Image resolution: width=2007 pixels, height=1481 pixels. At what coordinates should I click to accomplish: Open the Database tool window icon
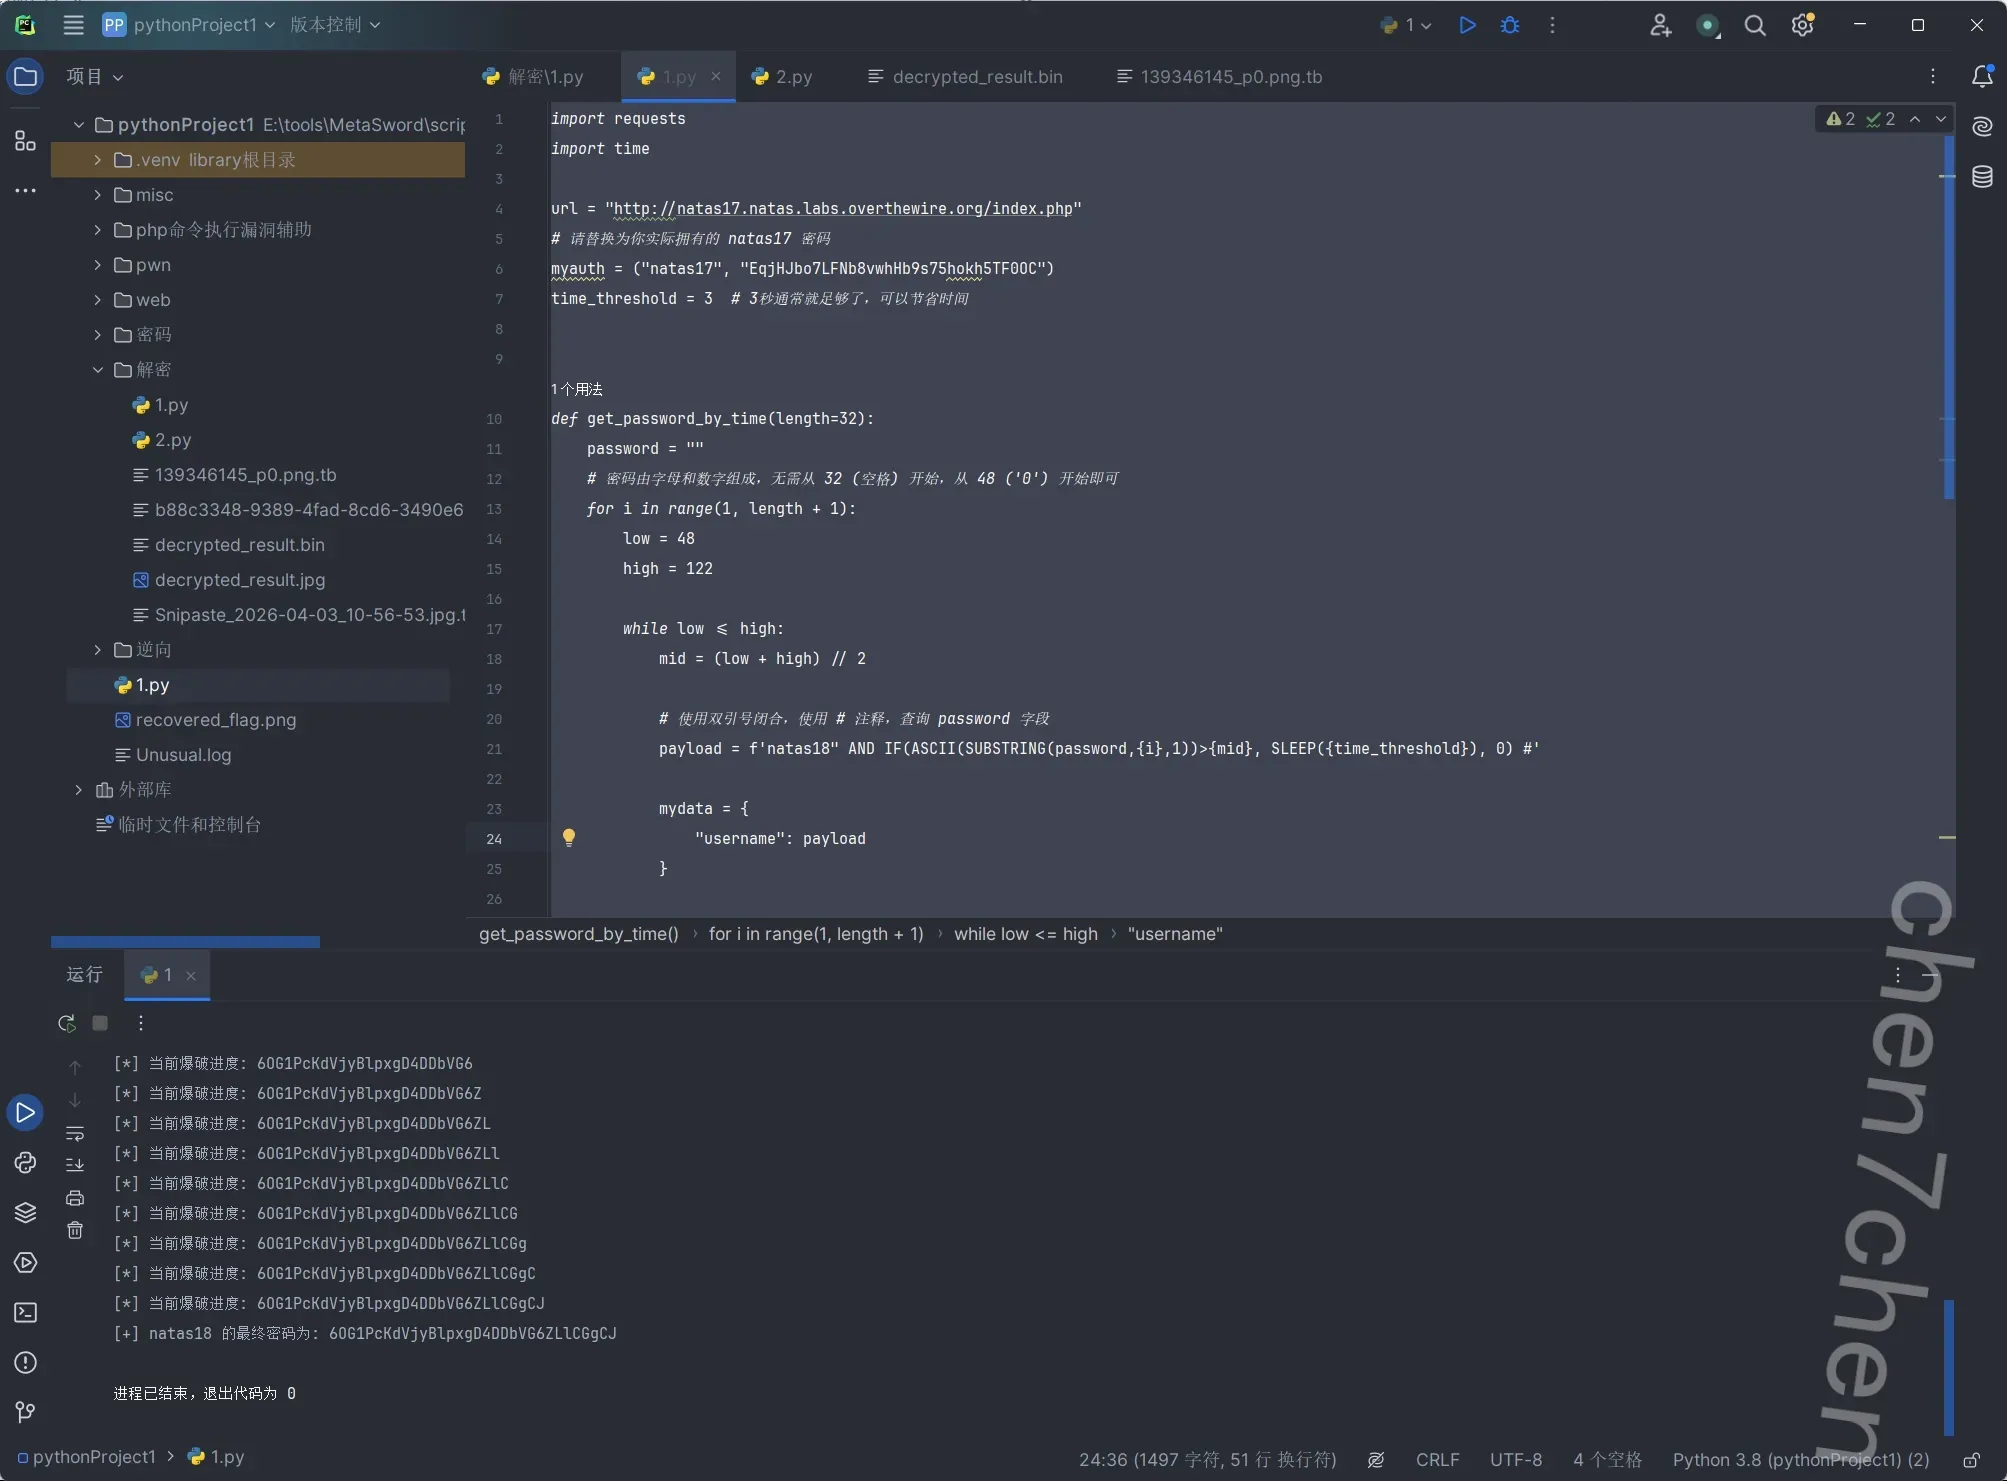[1982, 177]
